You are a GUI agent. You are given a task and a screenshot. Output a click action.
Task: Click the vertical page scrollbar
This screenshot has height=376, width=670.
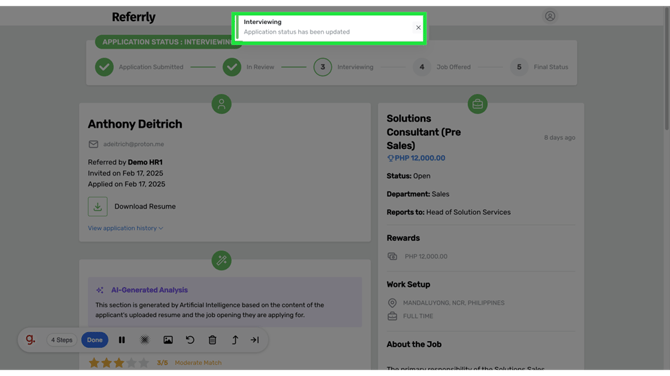pos(667,68)
